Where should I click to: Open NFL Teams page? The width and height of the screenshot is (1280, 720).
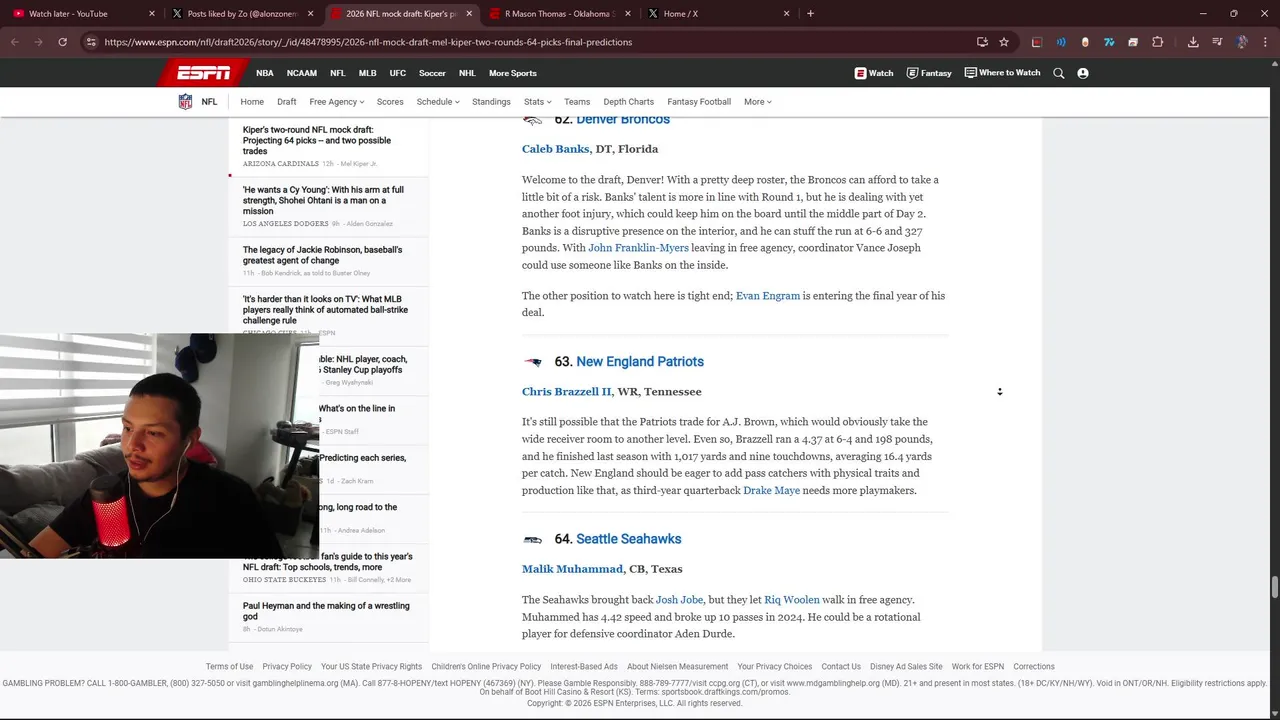coord(577,102)
